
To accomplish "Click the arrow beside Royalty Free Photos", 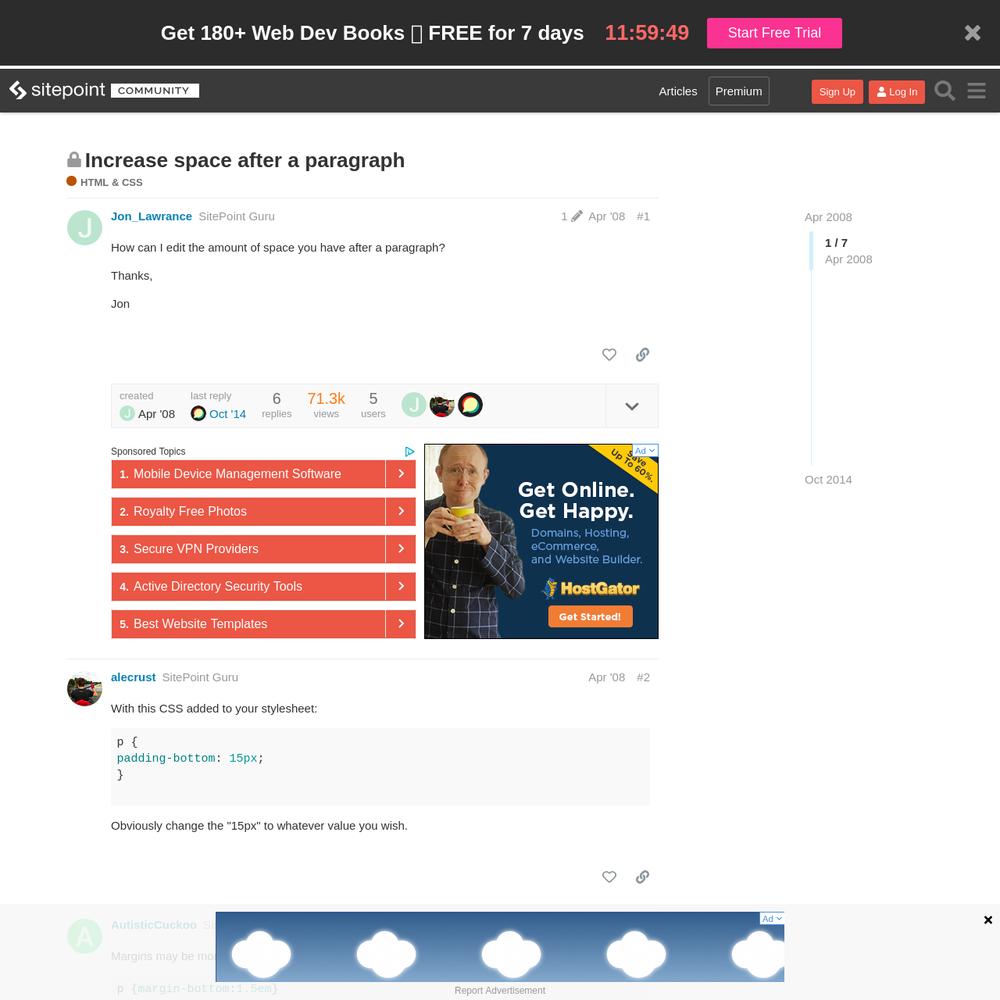I will [x=401, y=511].
